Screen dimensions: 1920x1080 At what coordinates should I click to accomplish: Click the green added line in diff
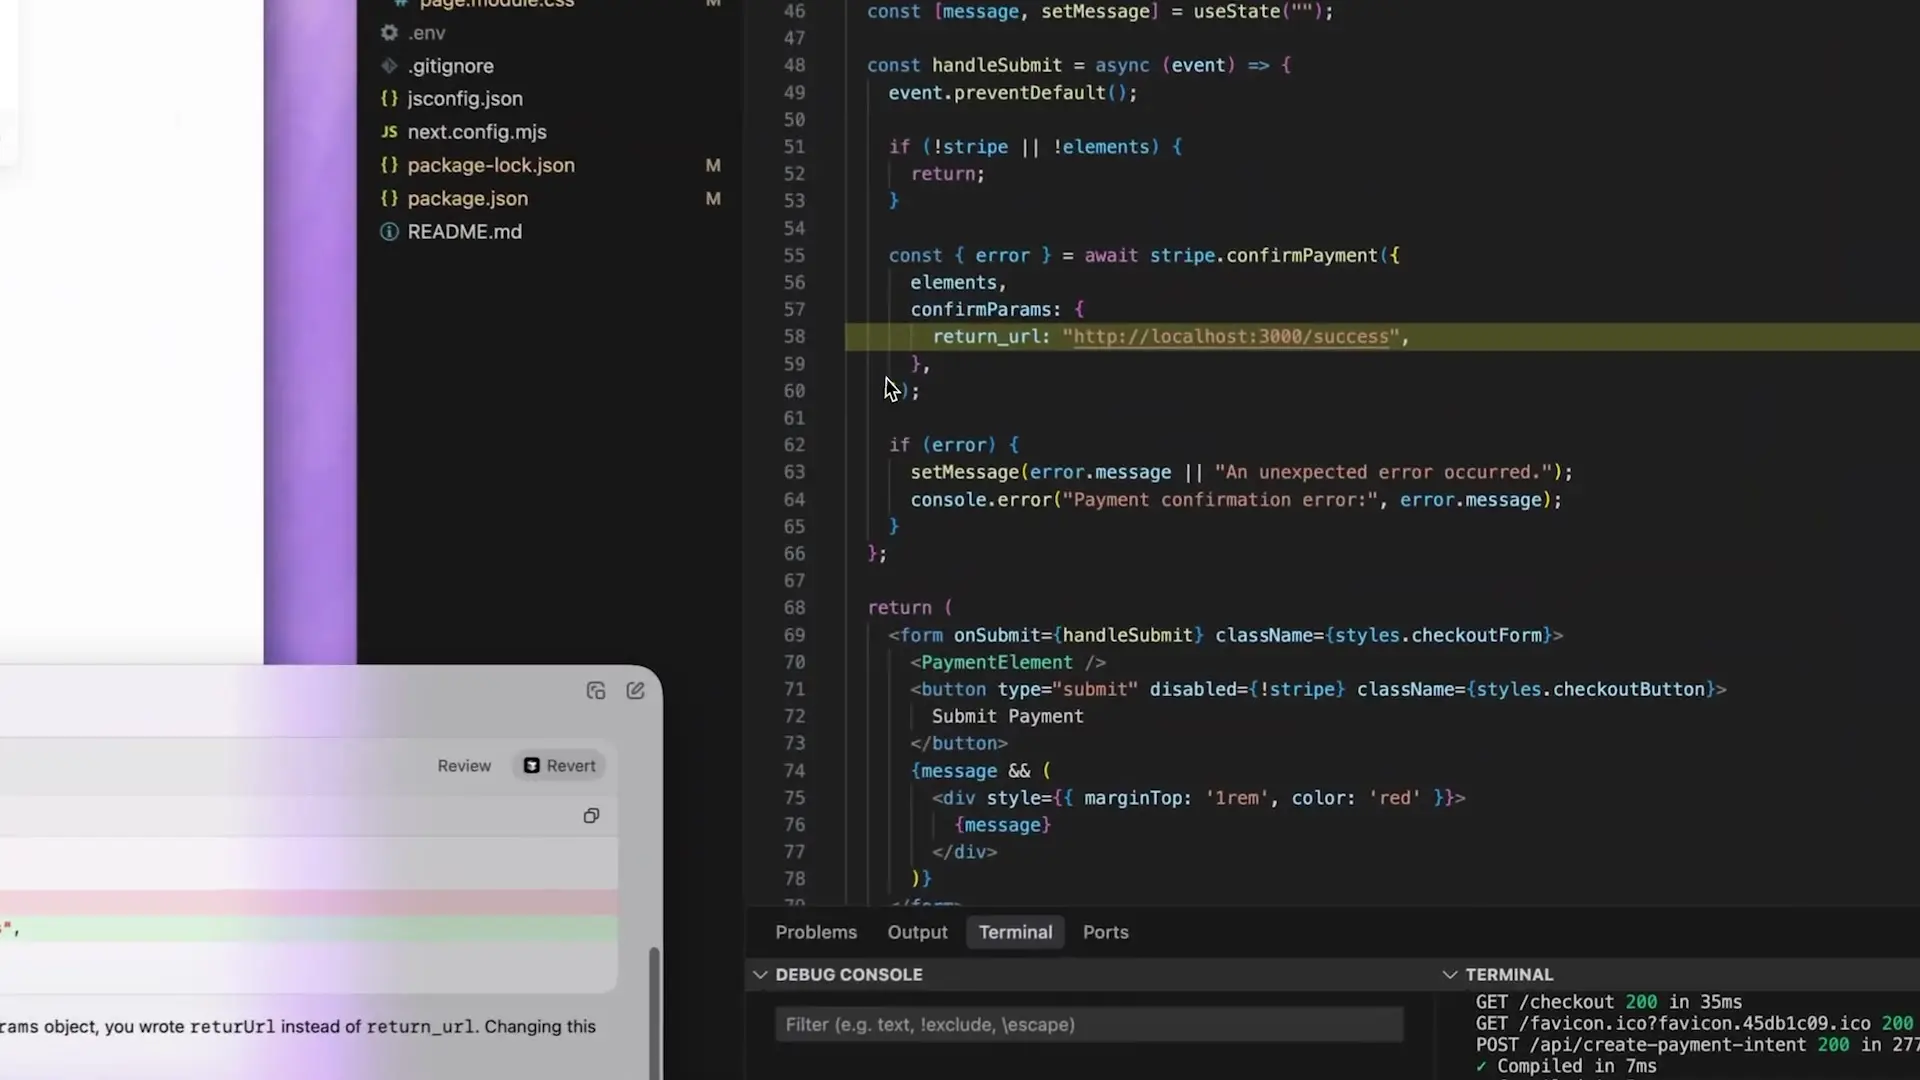(x=309, y=929)
